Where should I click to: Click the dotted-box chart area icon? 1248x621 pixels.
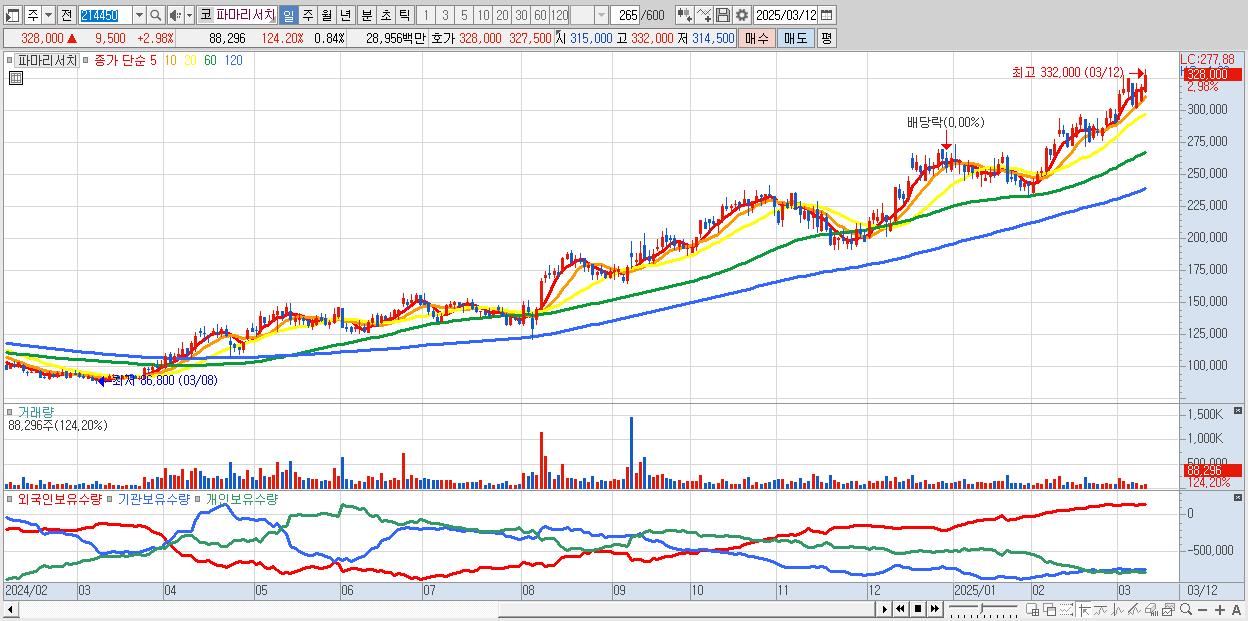(1066, 609)
